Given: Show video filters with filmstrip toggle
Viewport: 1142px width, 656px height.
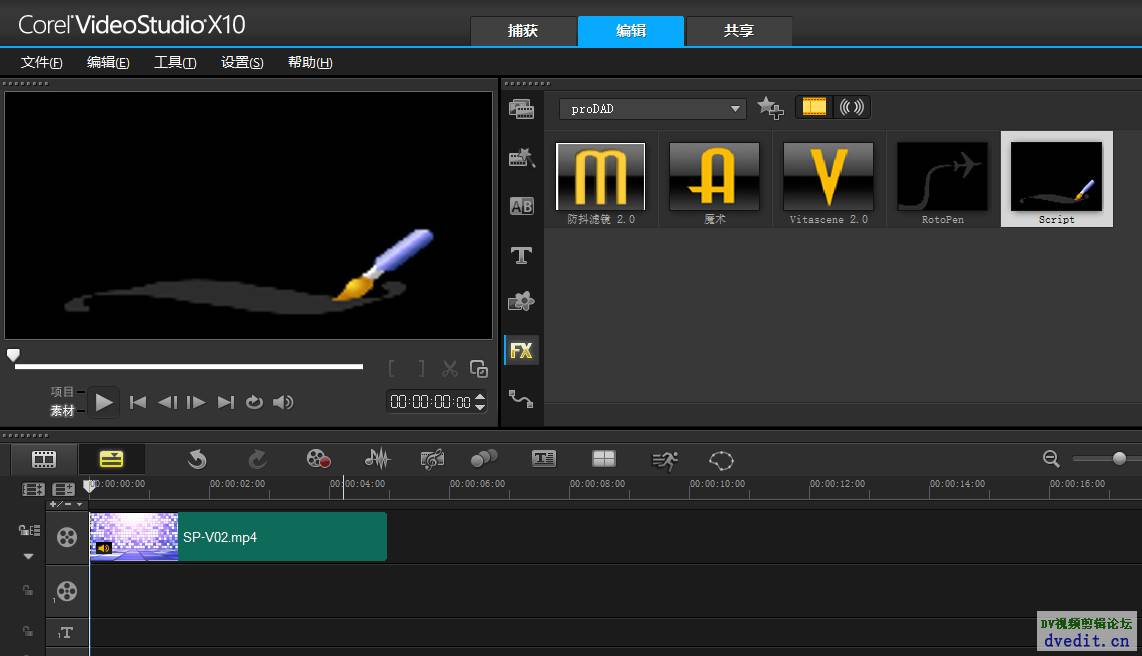Looking at the screenshot, I should click(814, 107).
